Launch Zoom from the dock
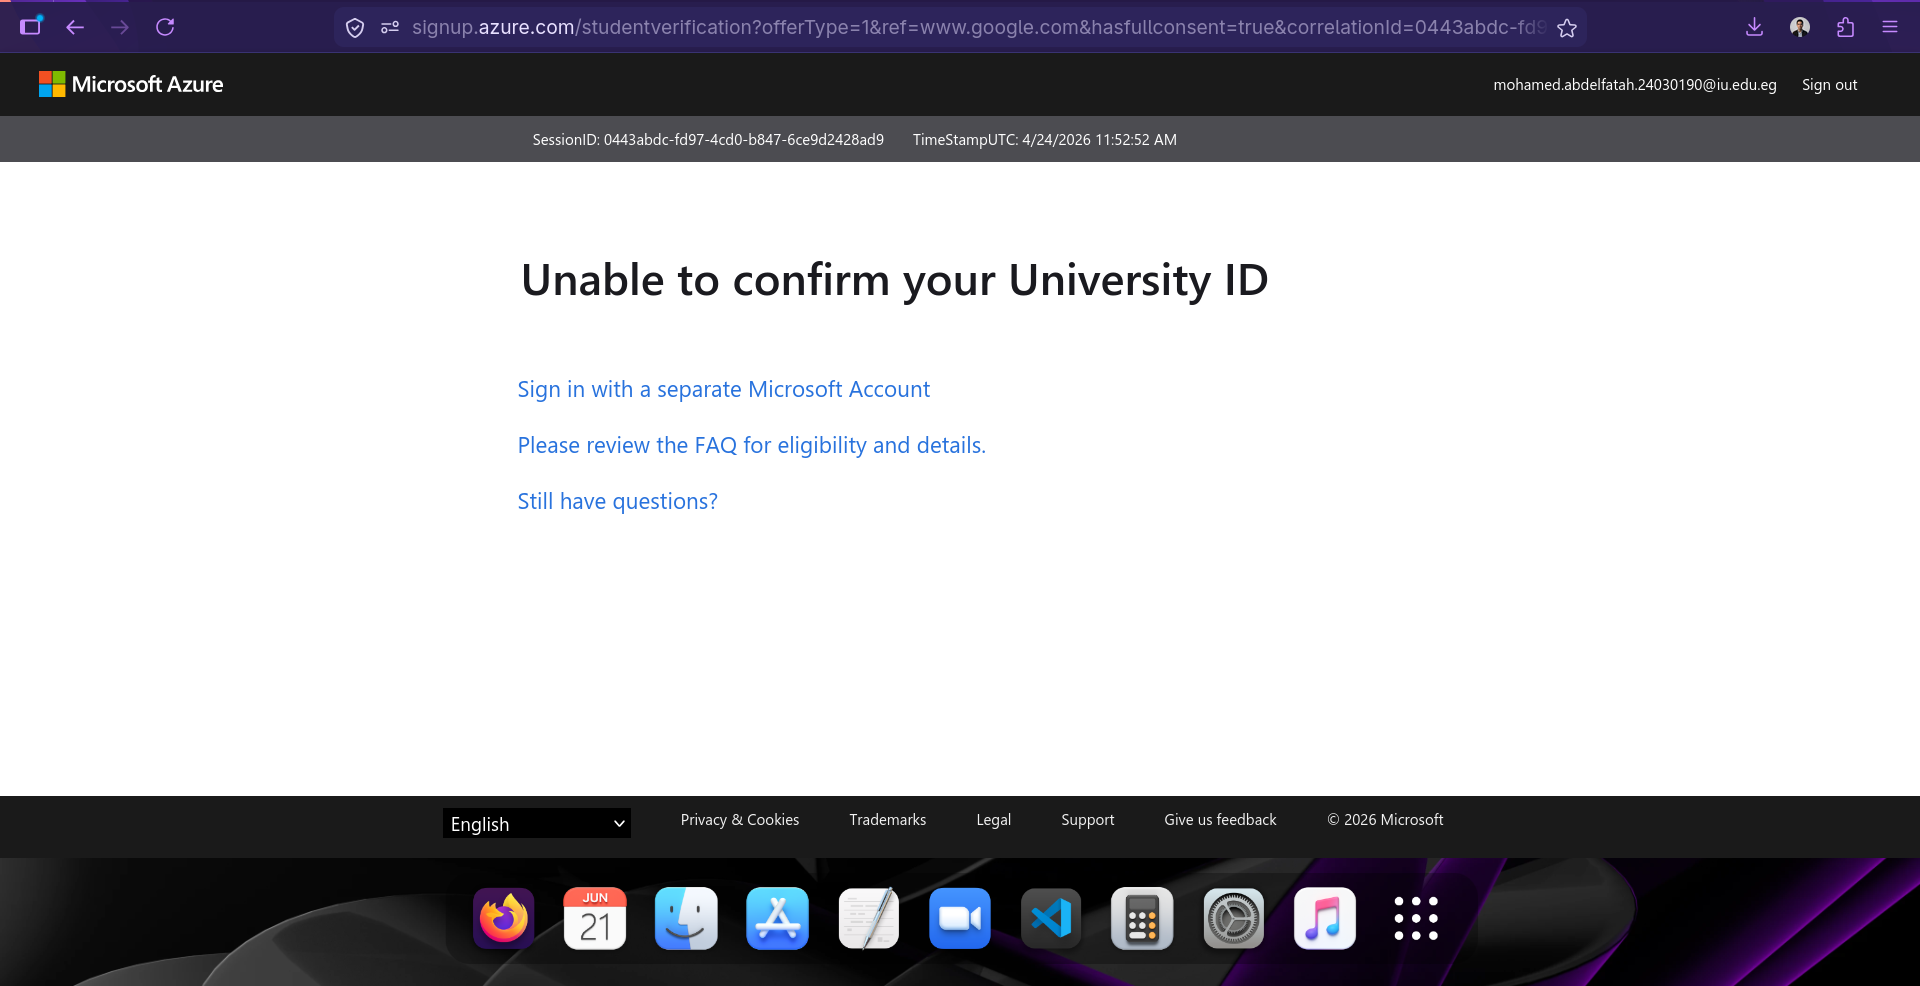 click(960, 918)
